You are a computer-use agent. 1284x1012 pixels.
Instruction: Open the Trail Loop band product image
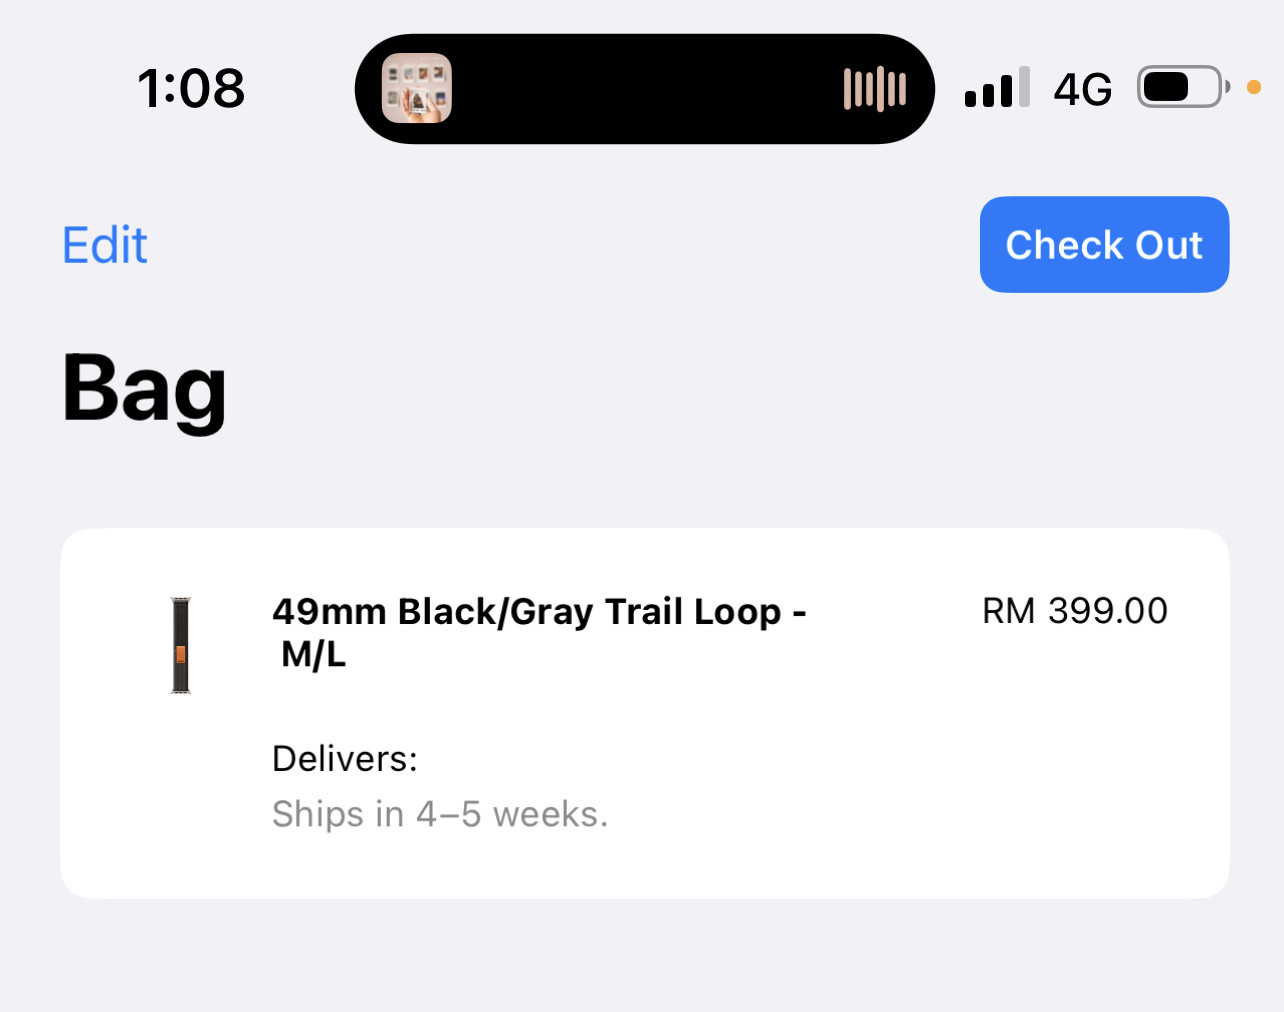181,645
